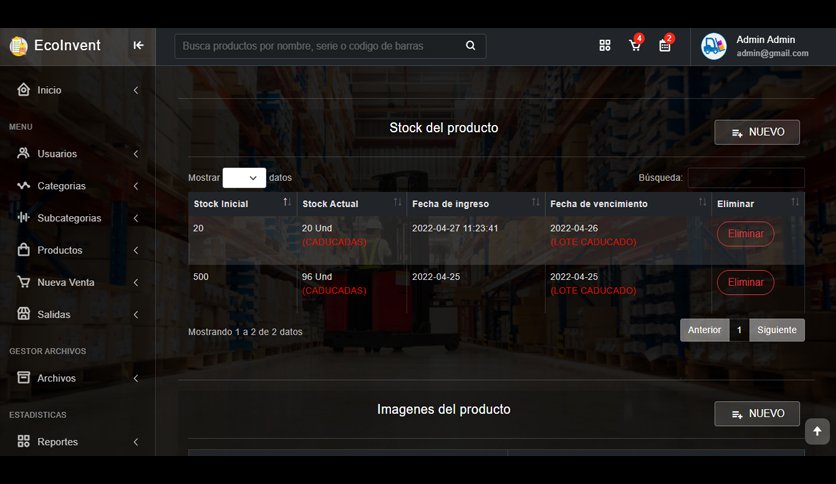Click Eliminar for the 20 stock row
The width and height of the screenshot is (836, 484).
point(745,234)
